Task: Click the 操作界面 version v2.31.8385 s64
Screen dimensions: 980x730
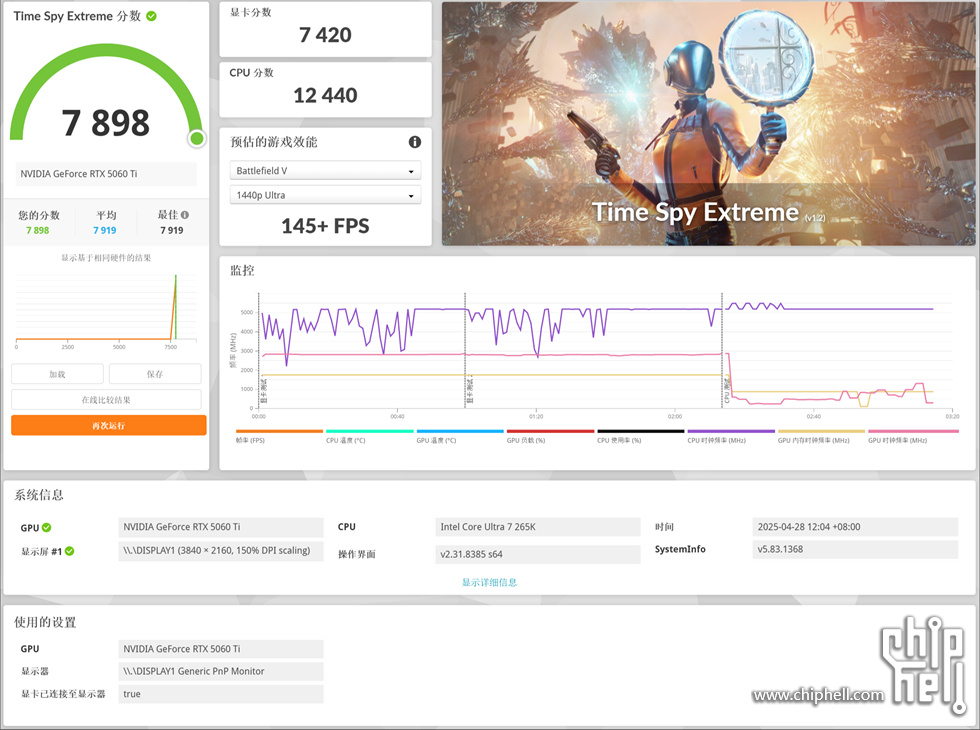Action: [538, 554]
